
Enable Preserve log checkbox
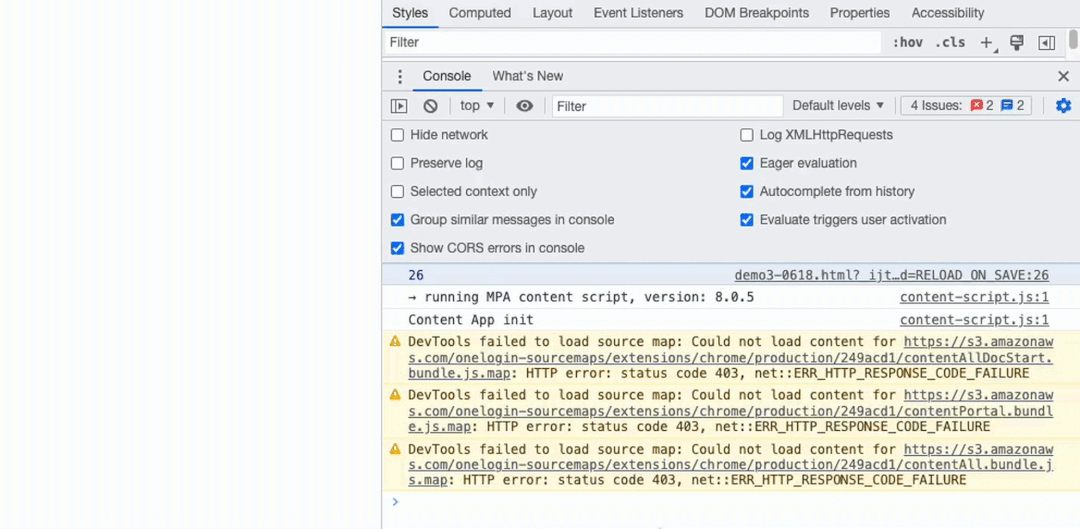[x=397, y=163]
